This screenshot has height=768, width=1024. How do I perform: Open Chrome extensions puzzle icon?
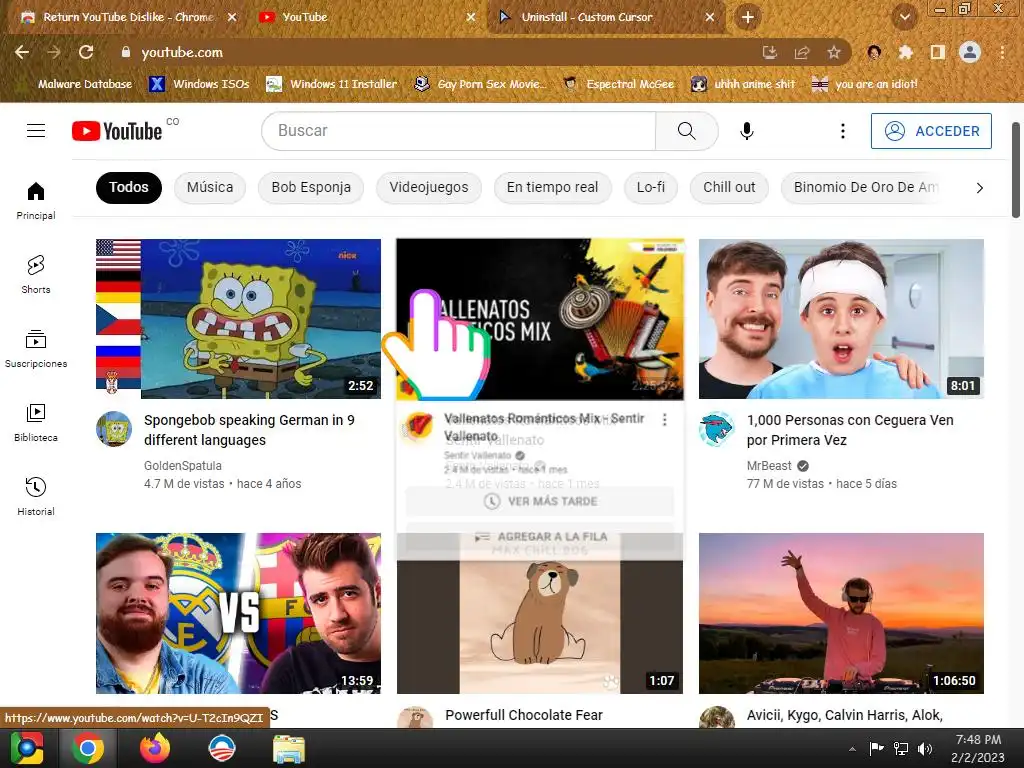[905, 52]
